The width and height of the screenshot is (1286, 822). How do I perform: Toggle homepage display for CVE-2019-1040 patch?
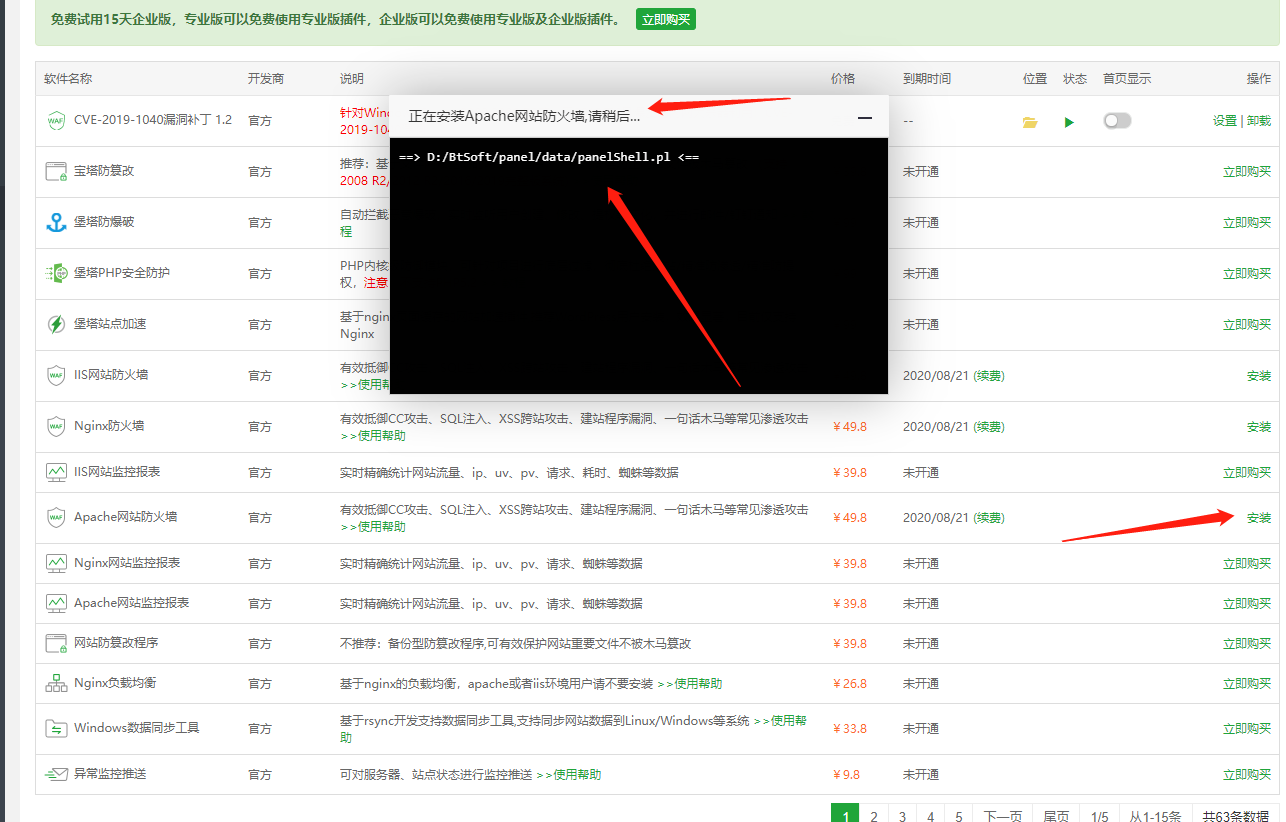1117,120
